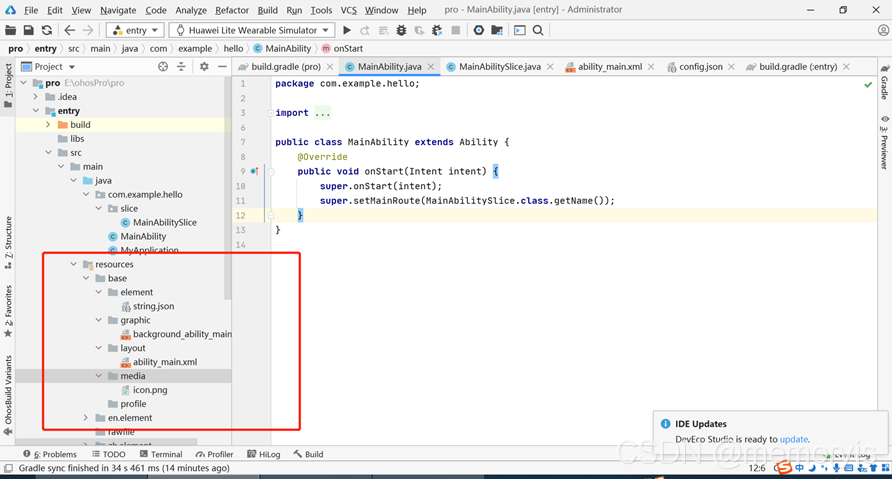Open the Search Everywhere magnifier icon
Screen dimensions: 892x479
pos(538,30)
